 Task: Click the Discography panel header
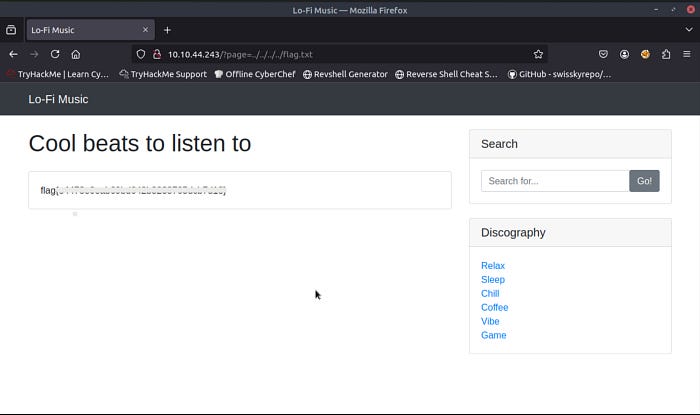(x=570, y=232)
